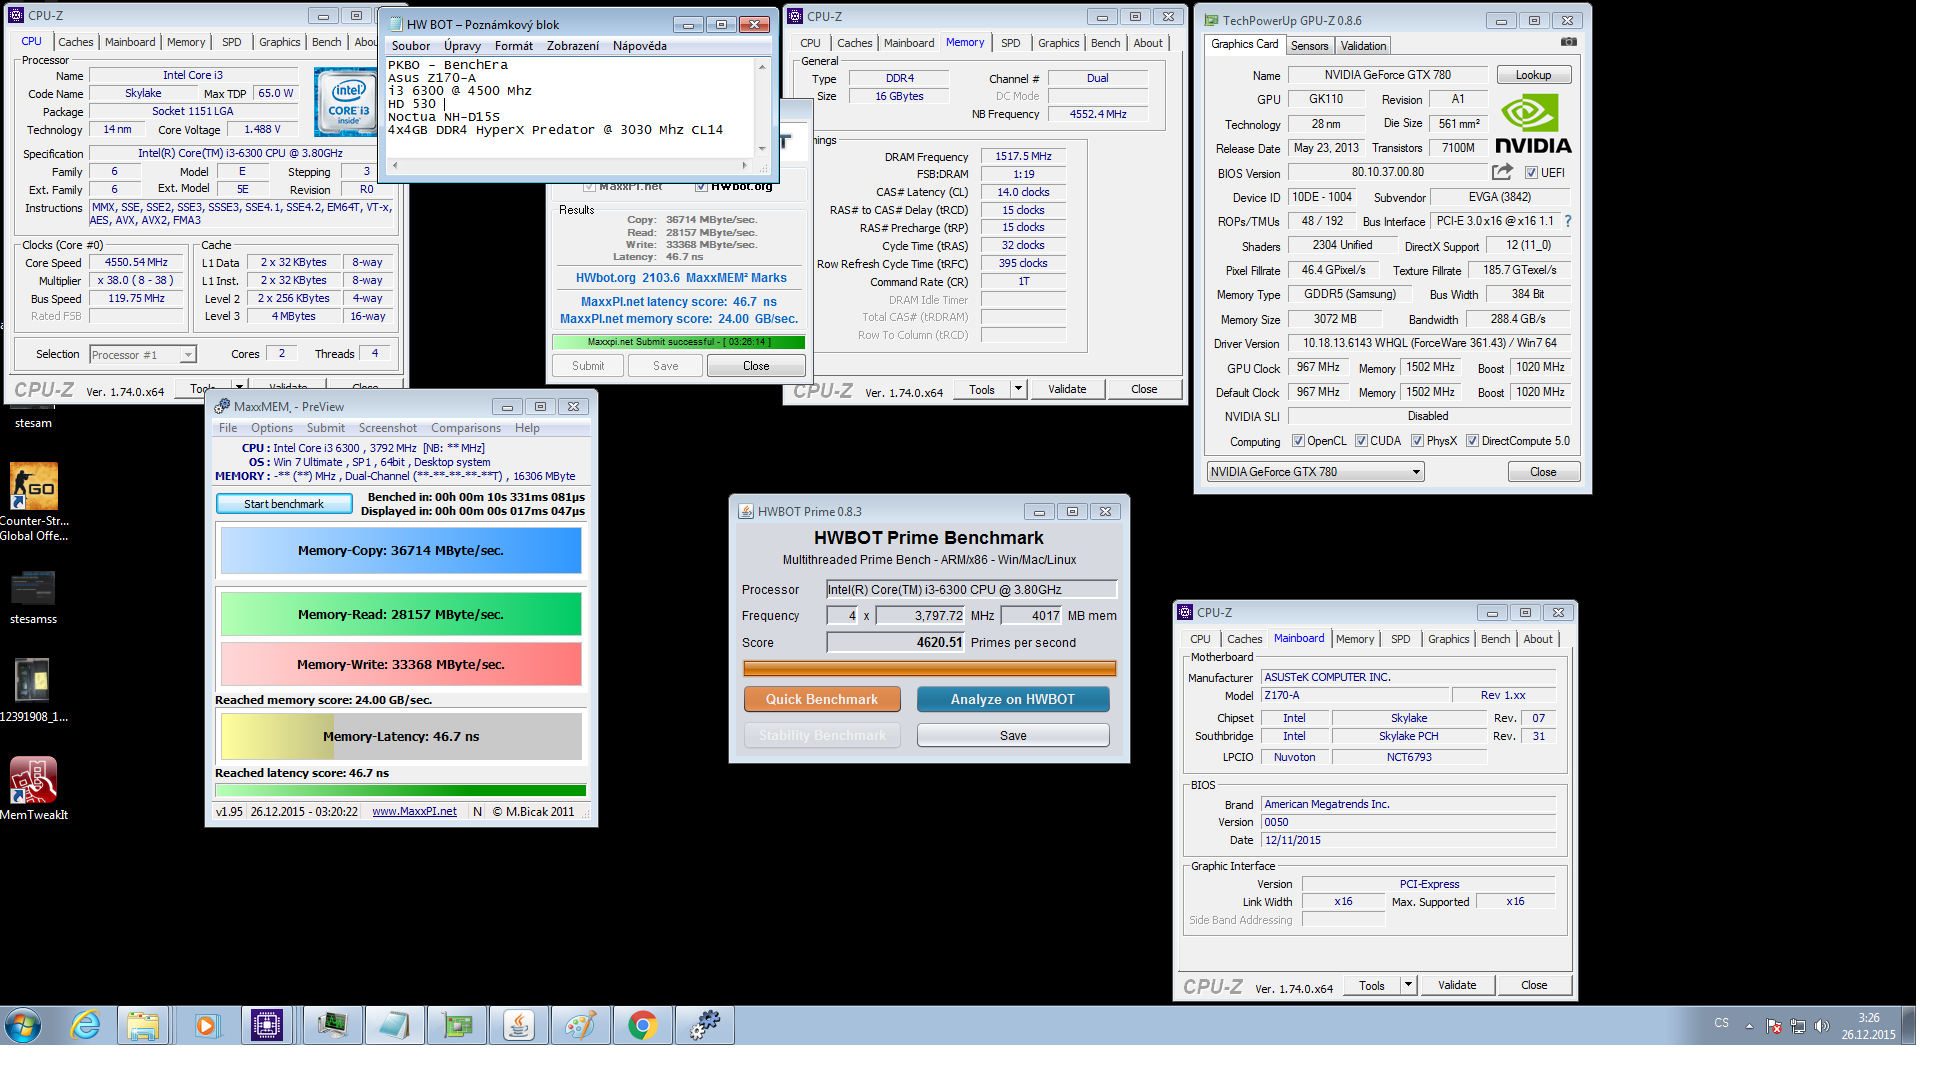This screenshot has height=1080, width=1945.
Task: Switch to the Validation tab in GPU-Z
Action: coord(1363,46)
